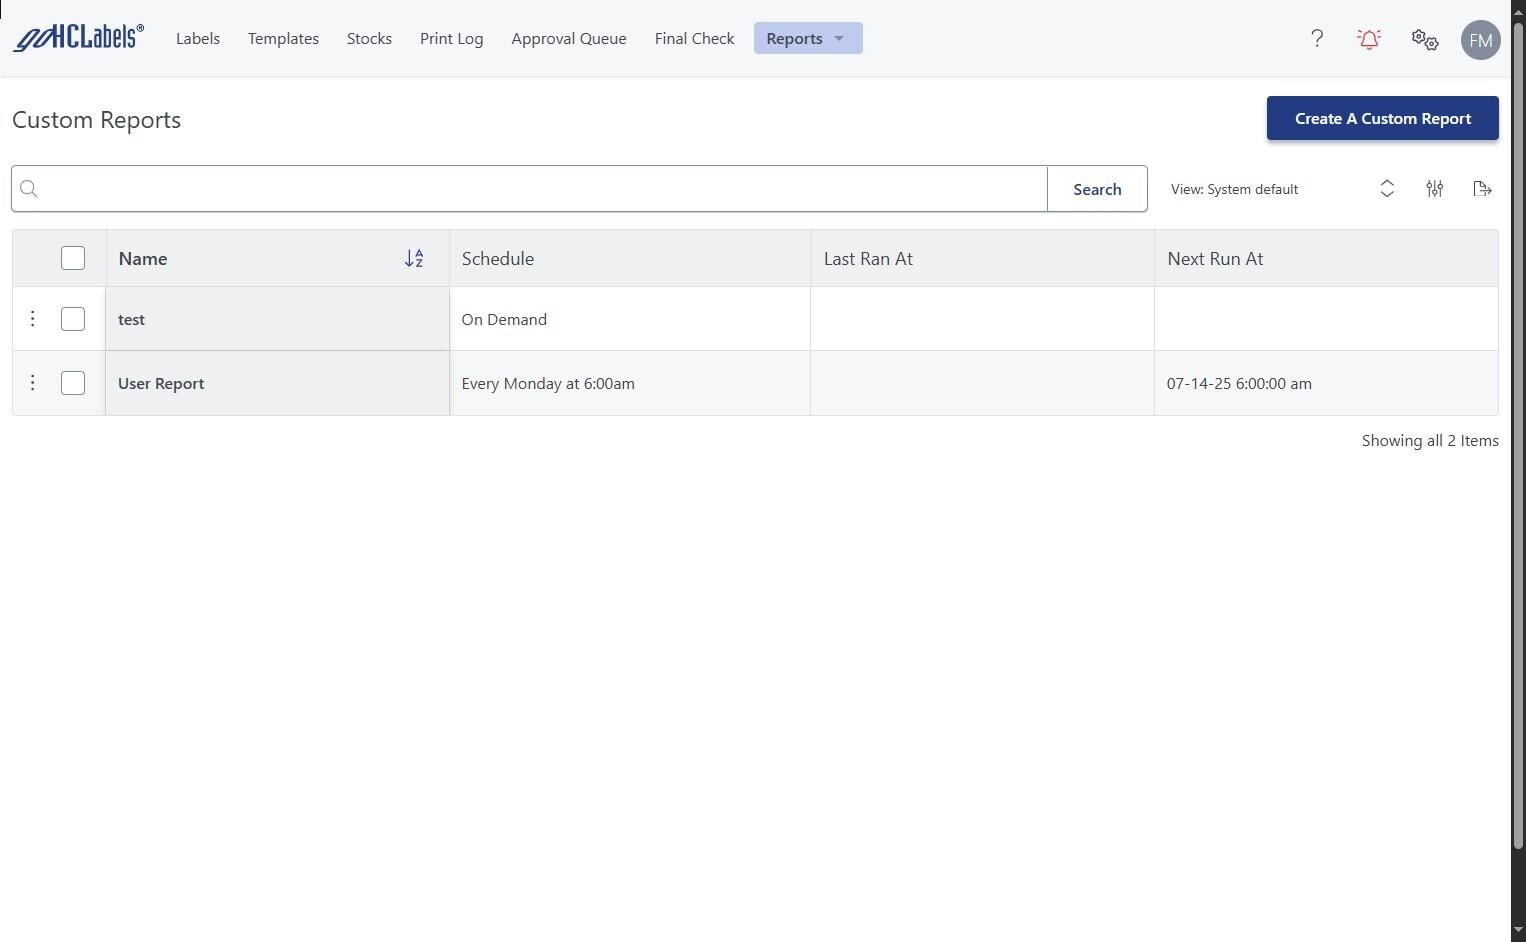Go to the Approval Queue menu item
Screen dimensions: 1526x942
(x=568, y=39)
